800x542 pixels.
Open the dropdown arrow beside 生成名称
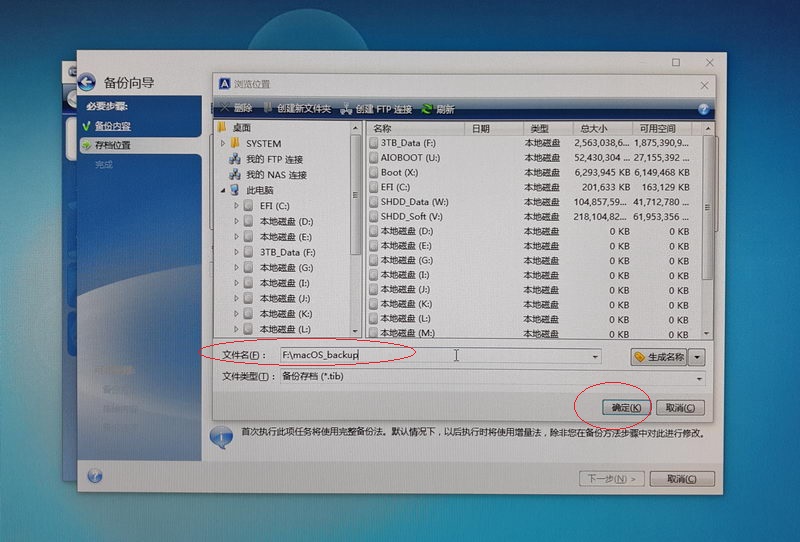[x=697, y=357]
